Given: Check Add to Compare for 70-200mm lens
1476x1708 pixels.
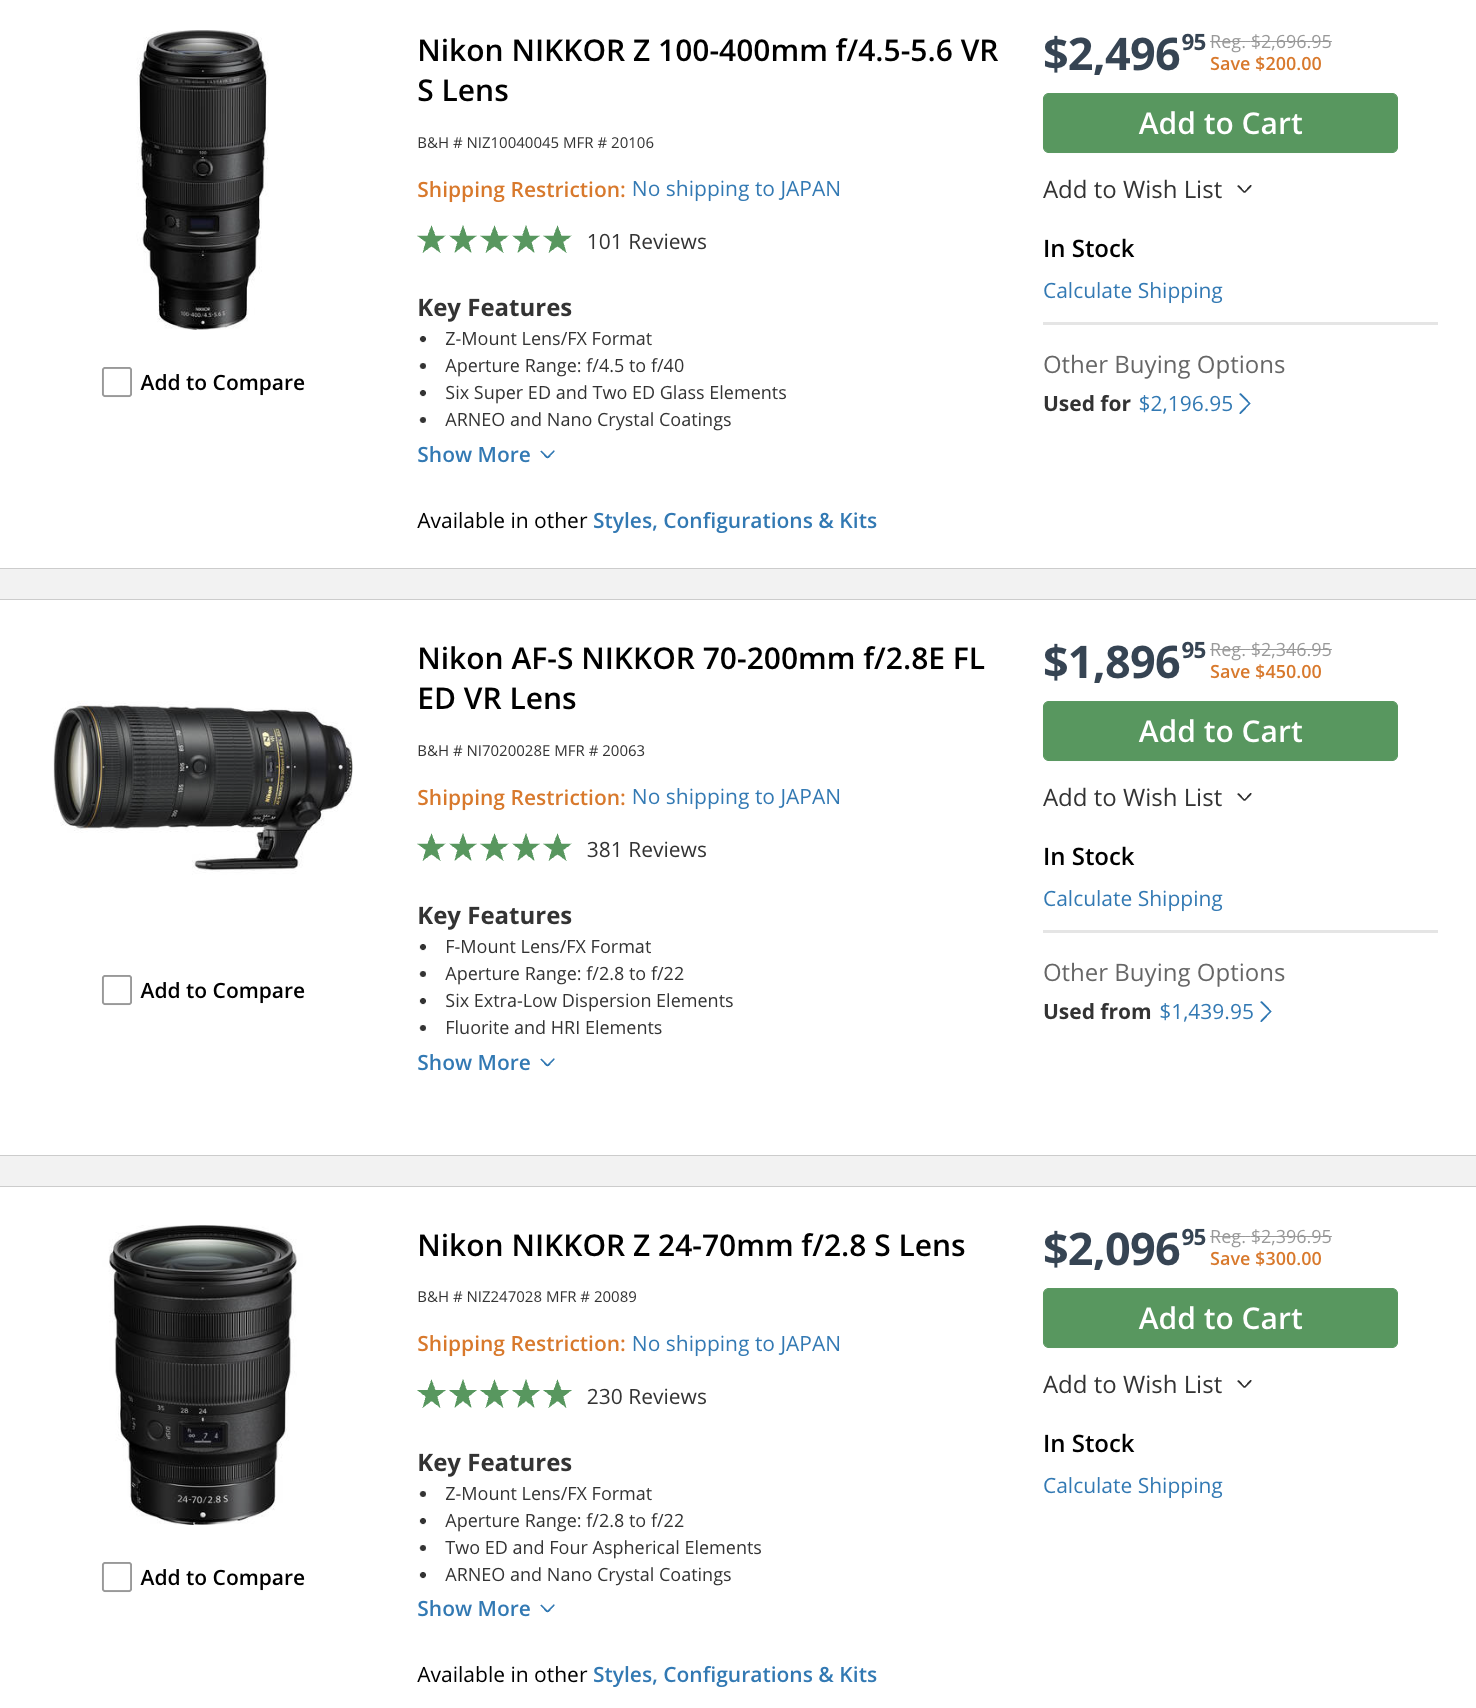Looking at the screenshot, I should click(x=117, y=990).
